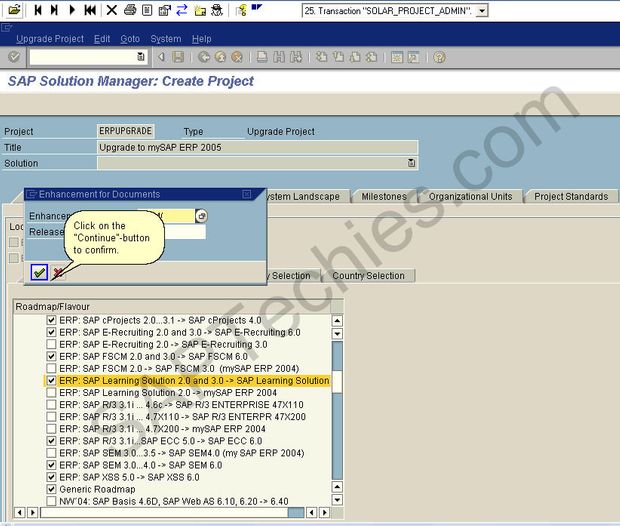Click the printer icon in the top toolbar
This screenshot has height=526, width=620.
[x=130, y=9]
